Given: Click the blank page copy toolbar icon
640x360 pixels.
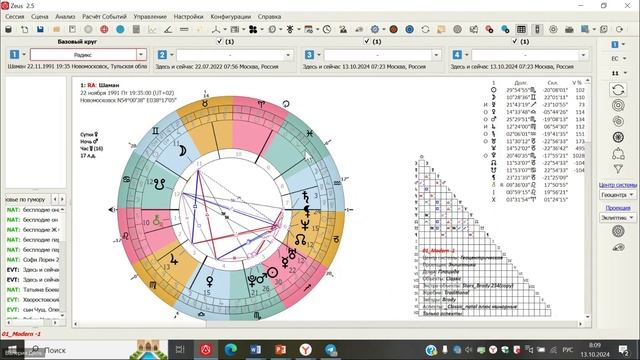Looking at the screenshot, I should (24, 29).
